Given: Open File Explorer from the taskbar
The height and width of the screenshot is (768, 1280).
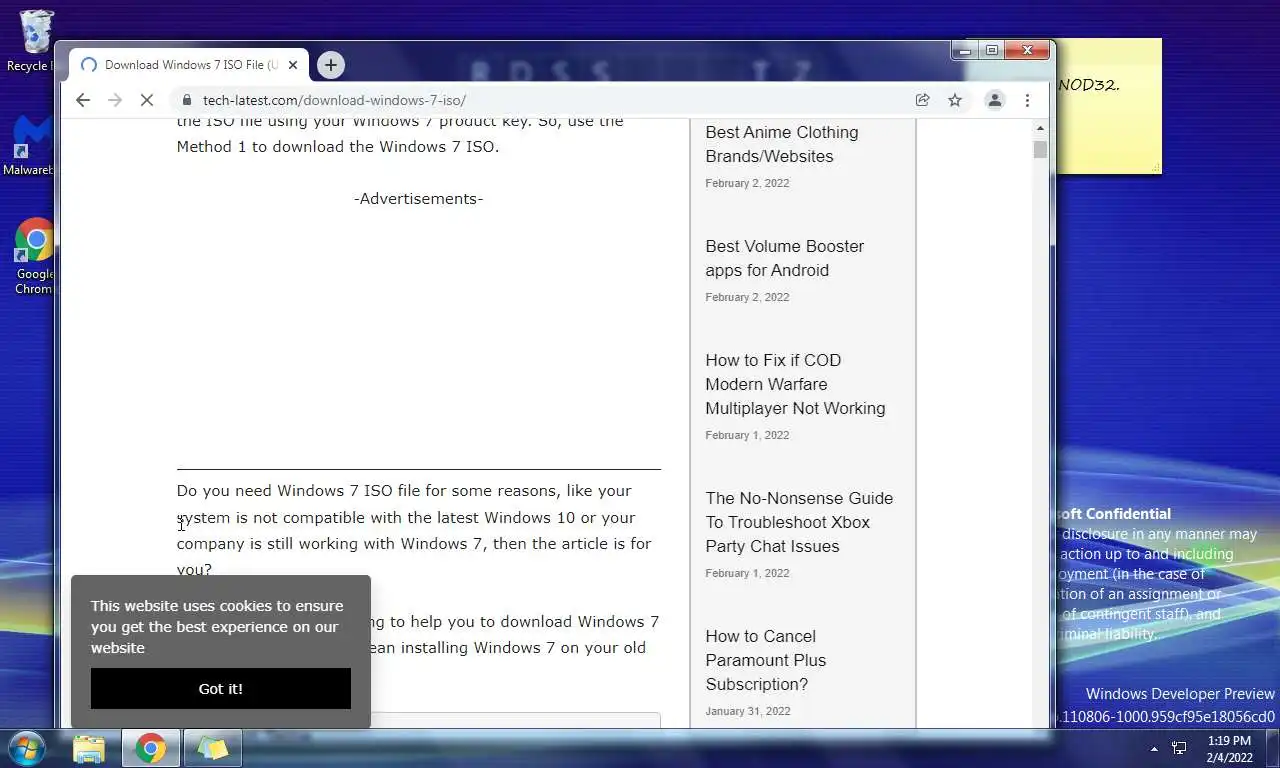Looking at the screenshot, I should pyautogui.click(x=89, y=748).
